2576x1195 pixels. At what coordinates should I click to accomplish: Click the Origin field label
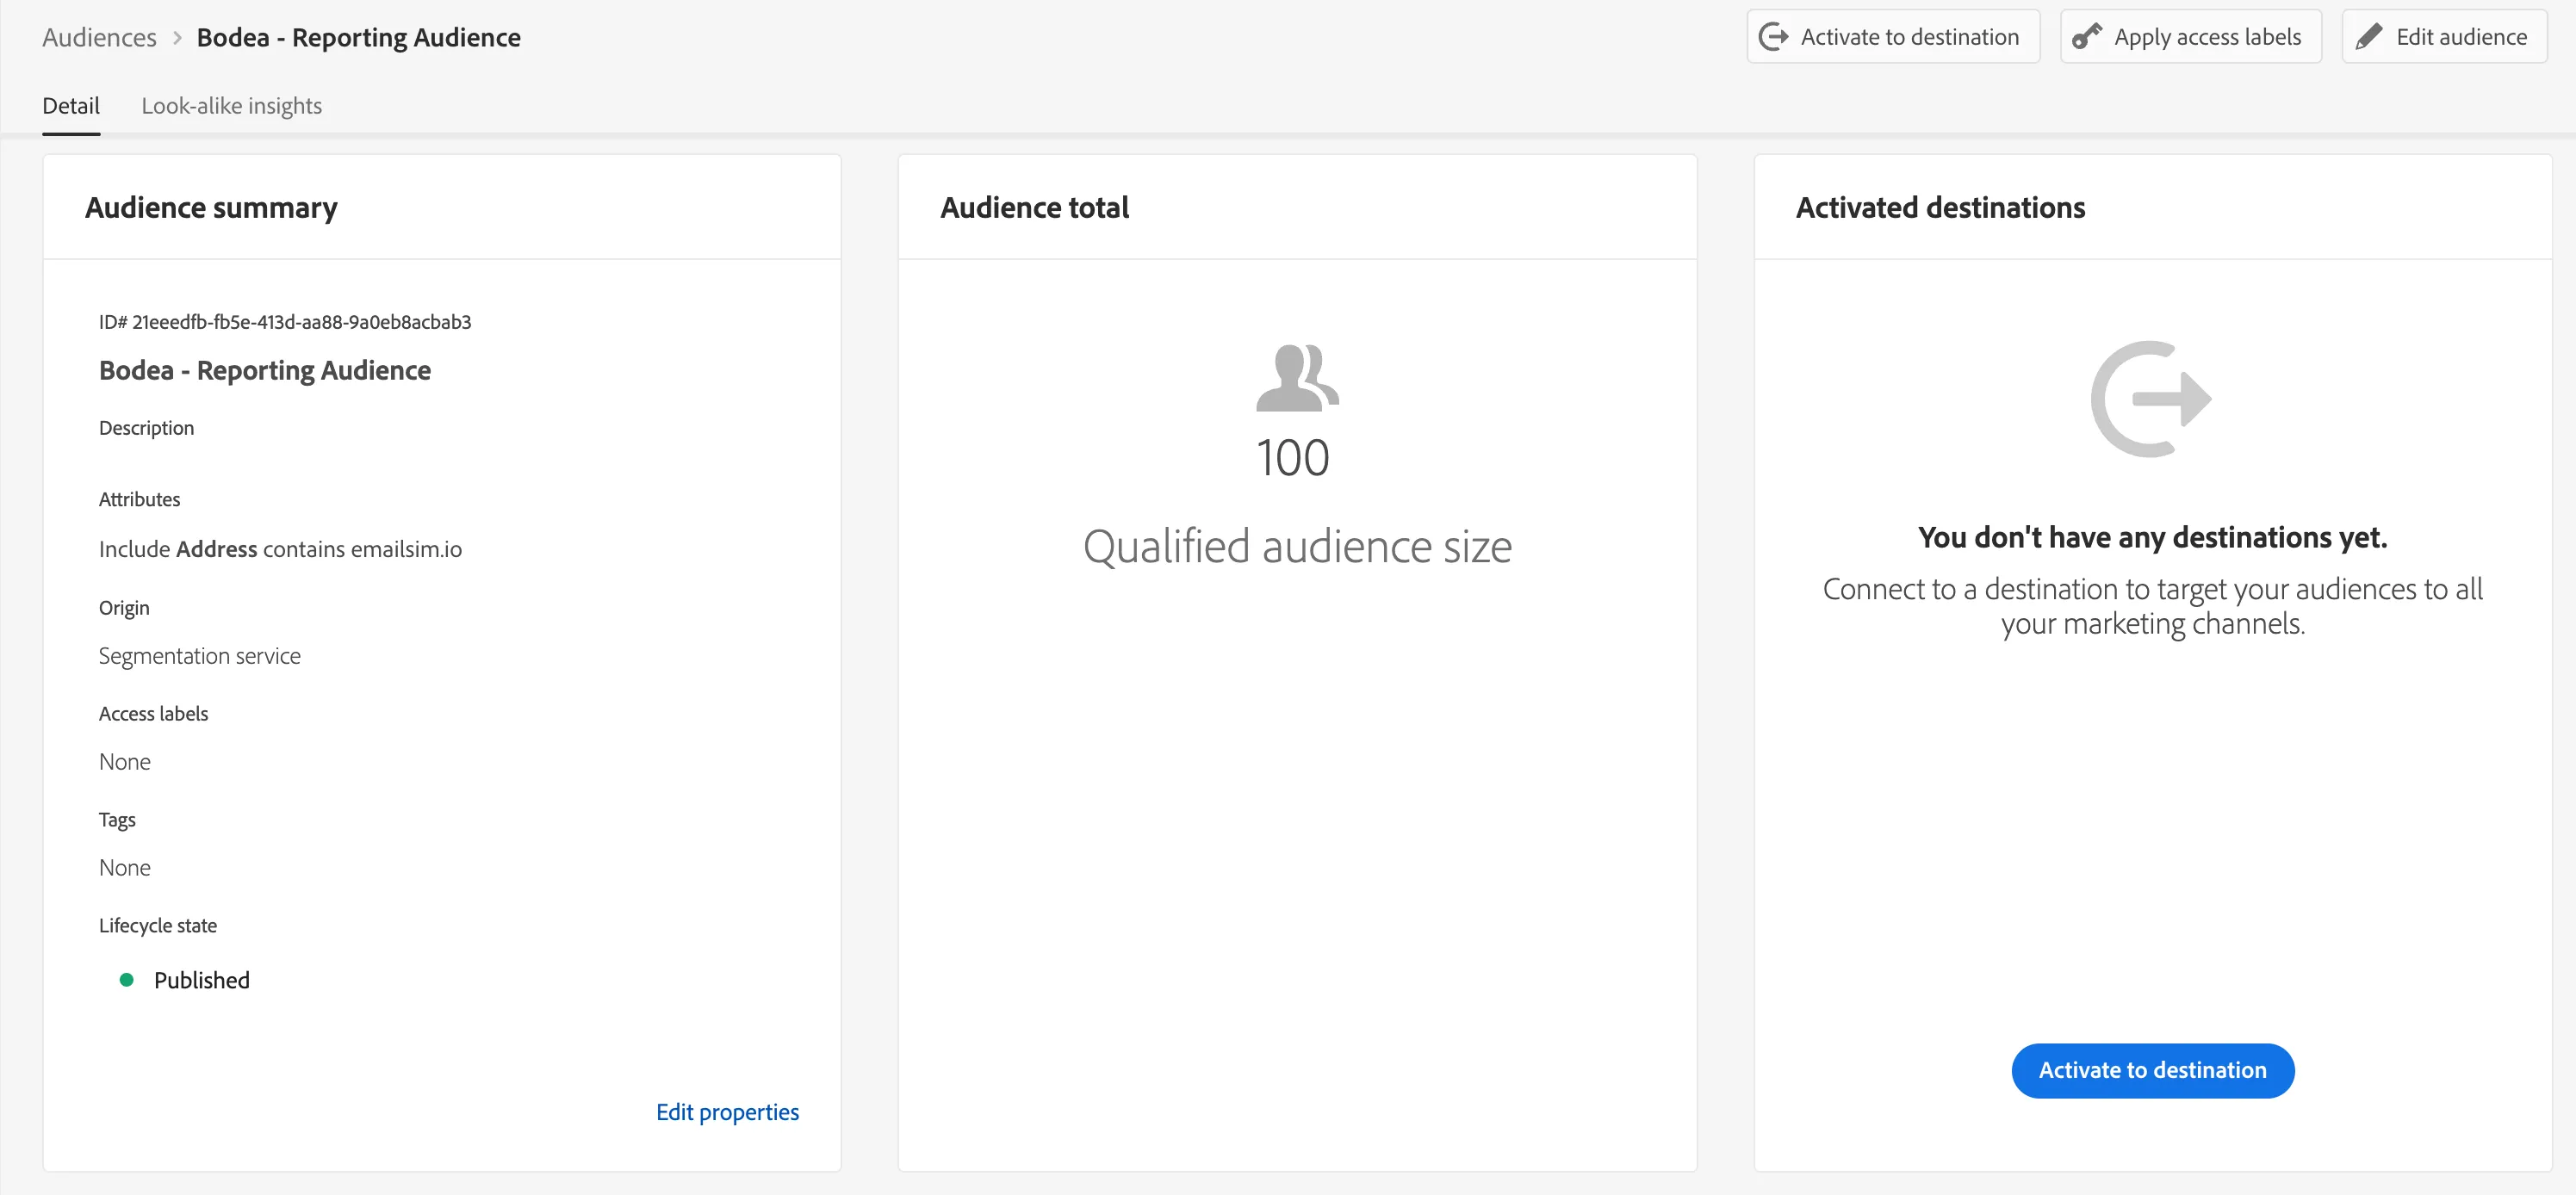pos(124,608)
